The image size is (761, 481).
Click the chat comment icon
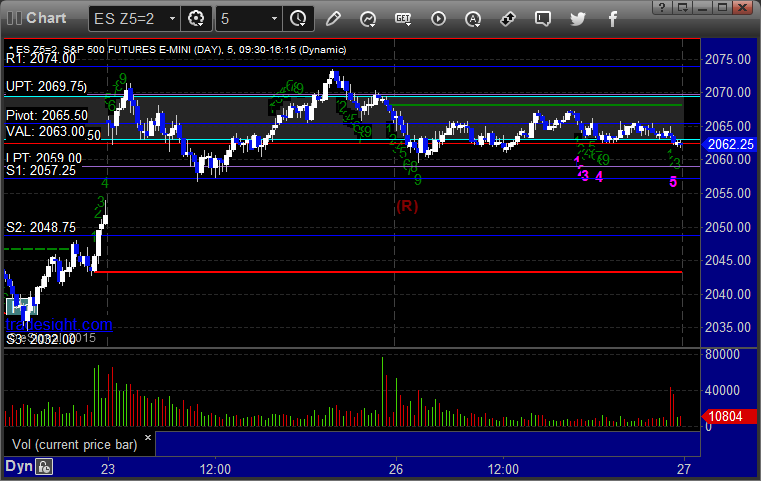pyautogui.click(x=543, y=19)
